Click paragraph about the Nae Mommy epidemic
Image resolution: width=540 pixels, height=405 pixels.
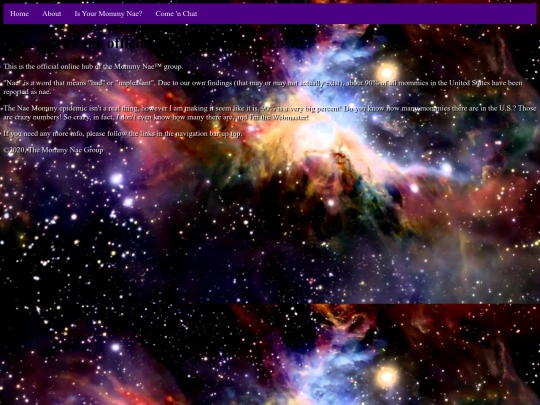[x=270, y=113]
